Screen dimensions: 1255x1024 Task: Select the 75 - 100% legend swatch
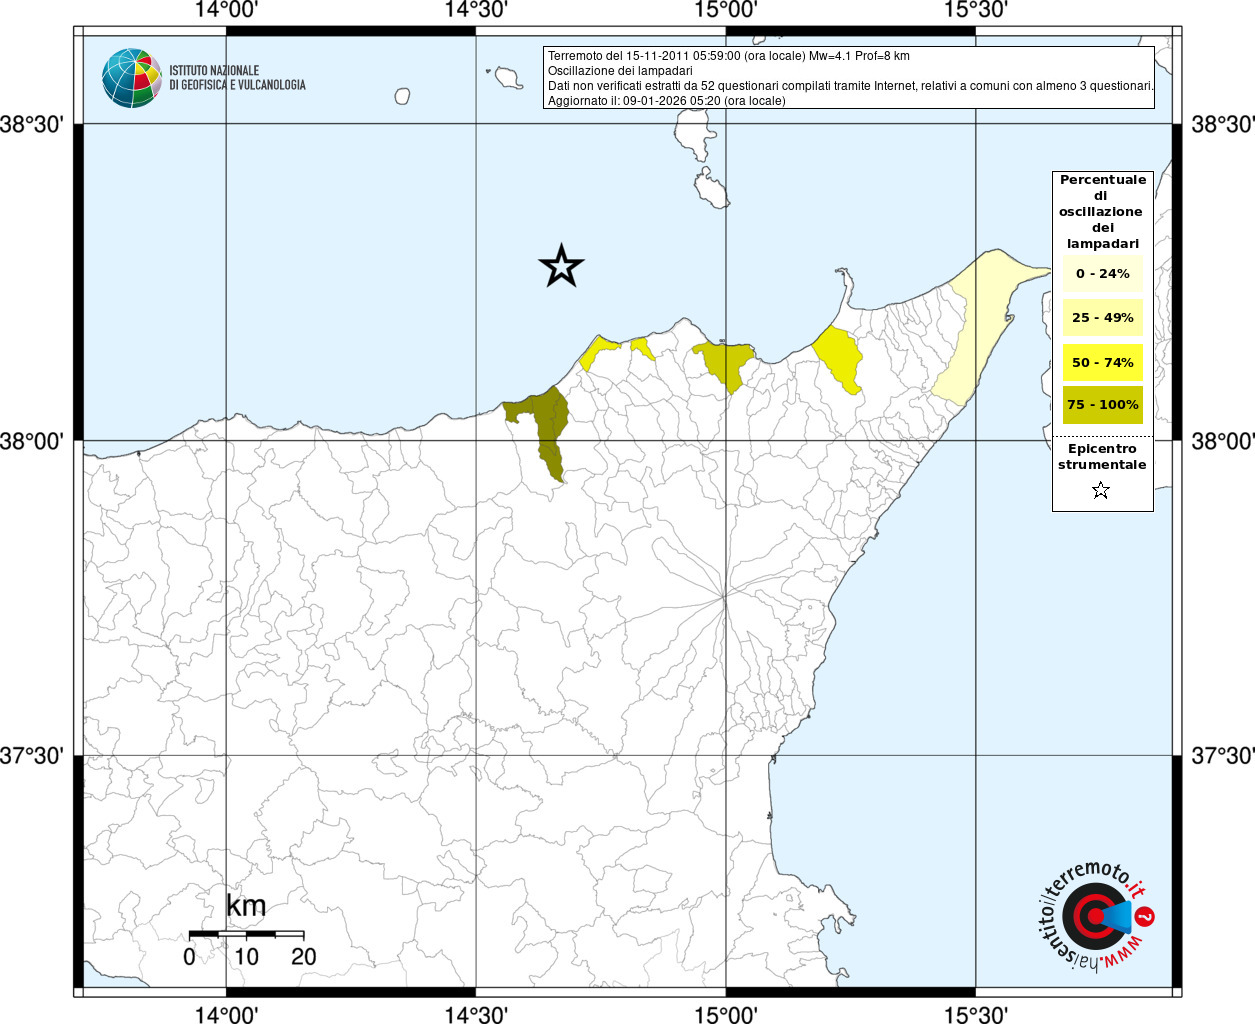[x=1103, y=405]
